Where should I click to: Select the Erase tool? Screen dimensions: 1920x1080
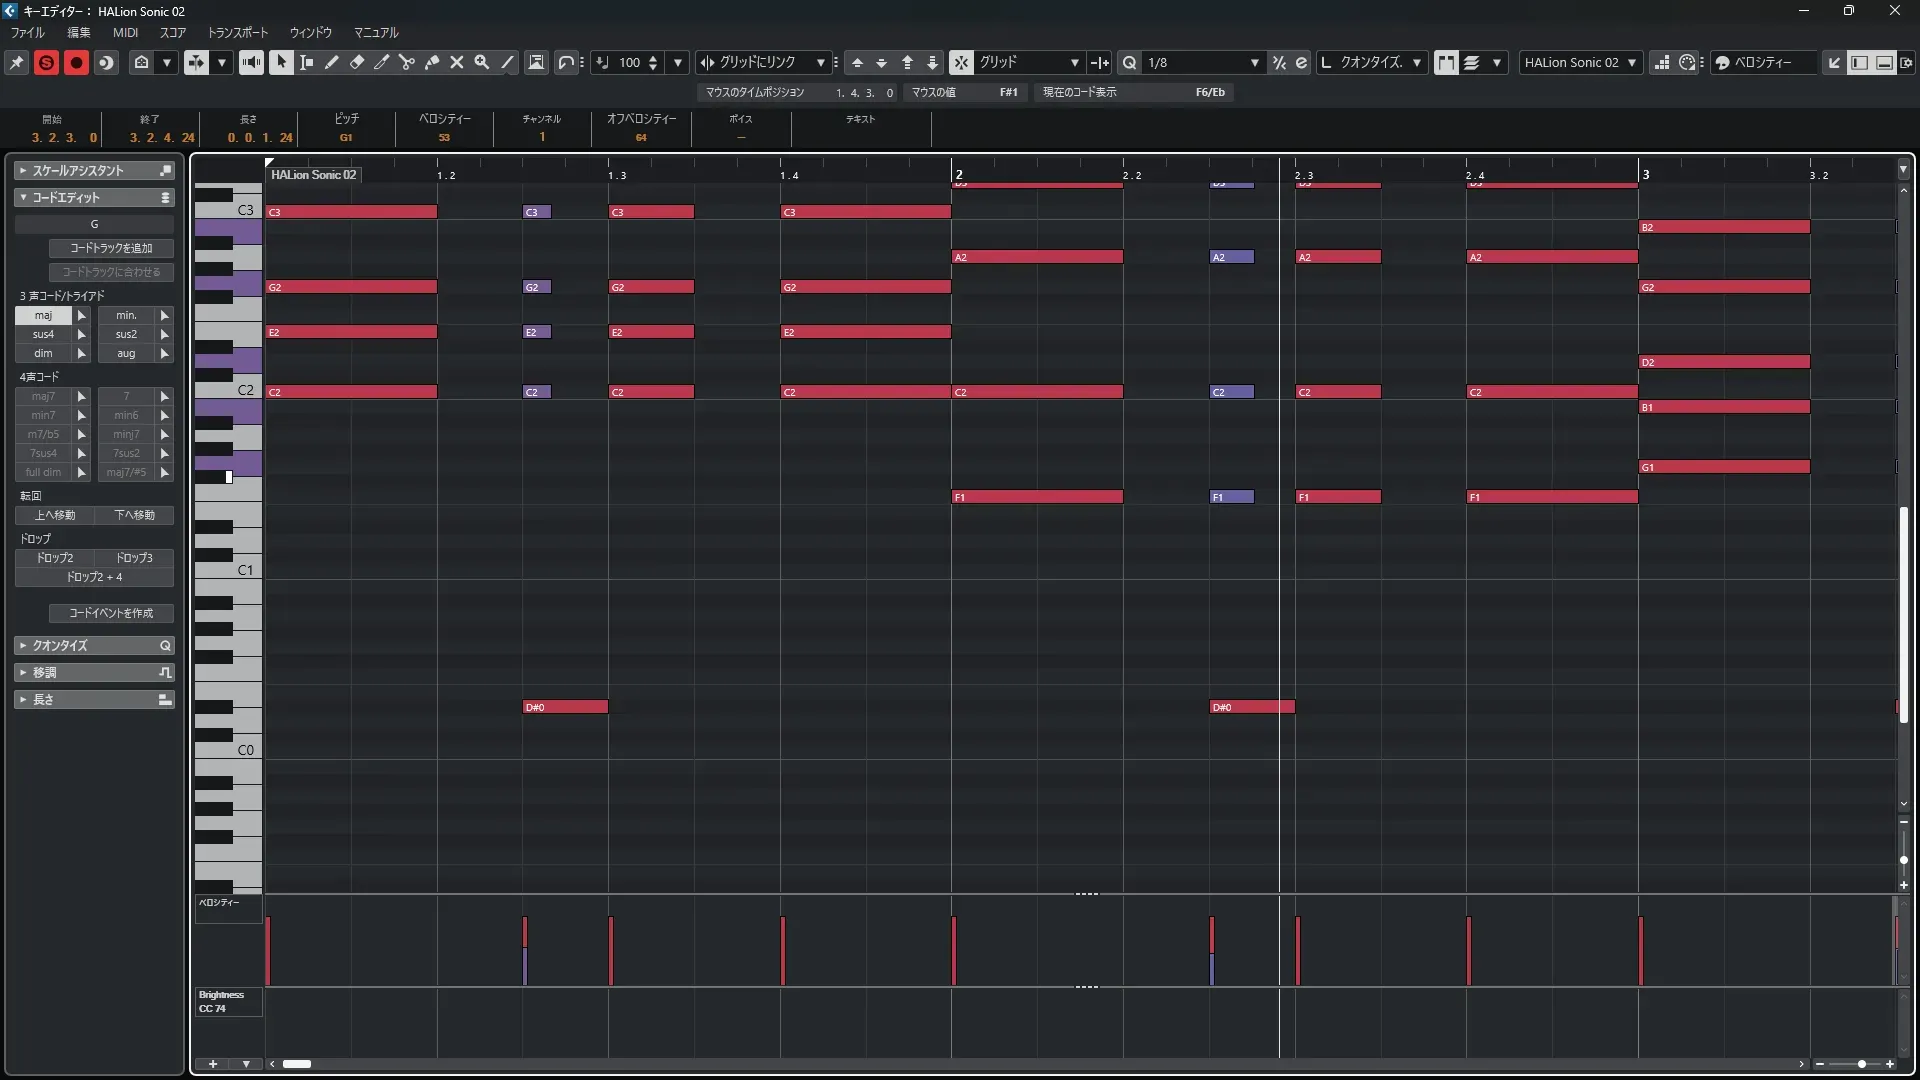357,62
